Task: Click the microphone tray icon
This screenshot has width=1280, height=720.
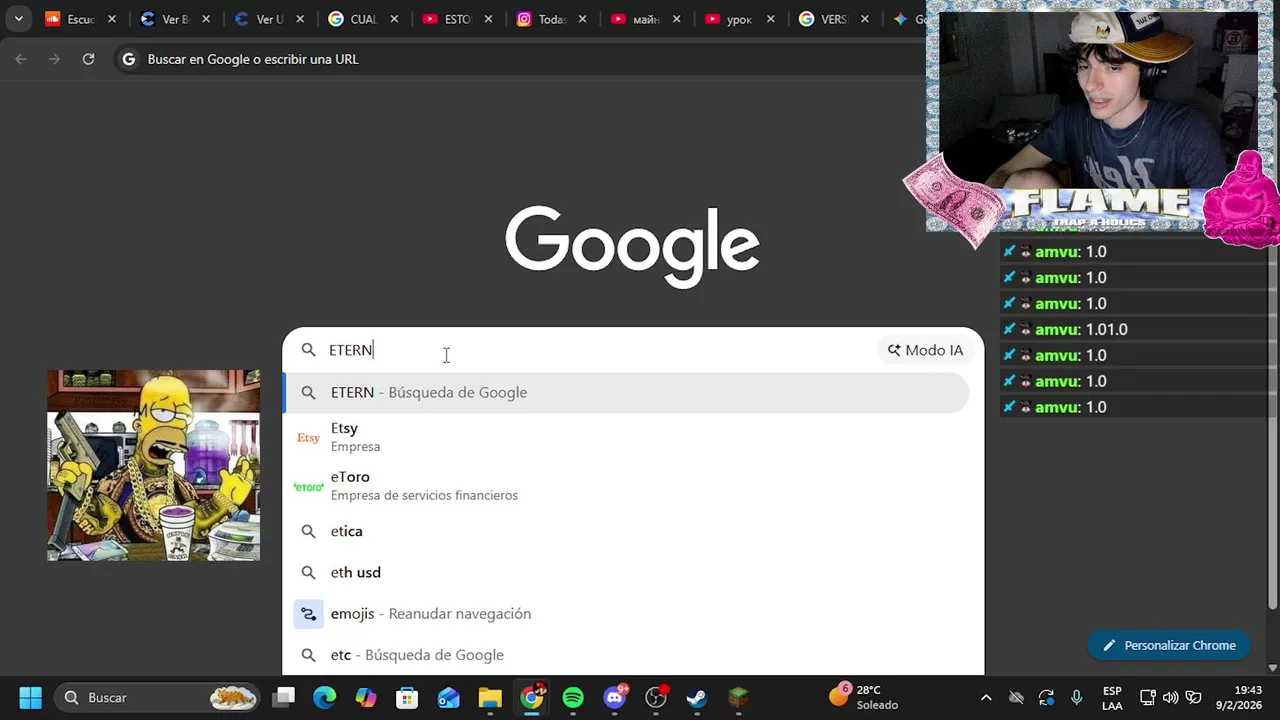Action: coord(1076,697)
